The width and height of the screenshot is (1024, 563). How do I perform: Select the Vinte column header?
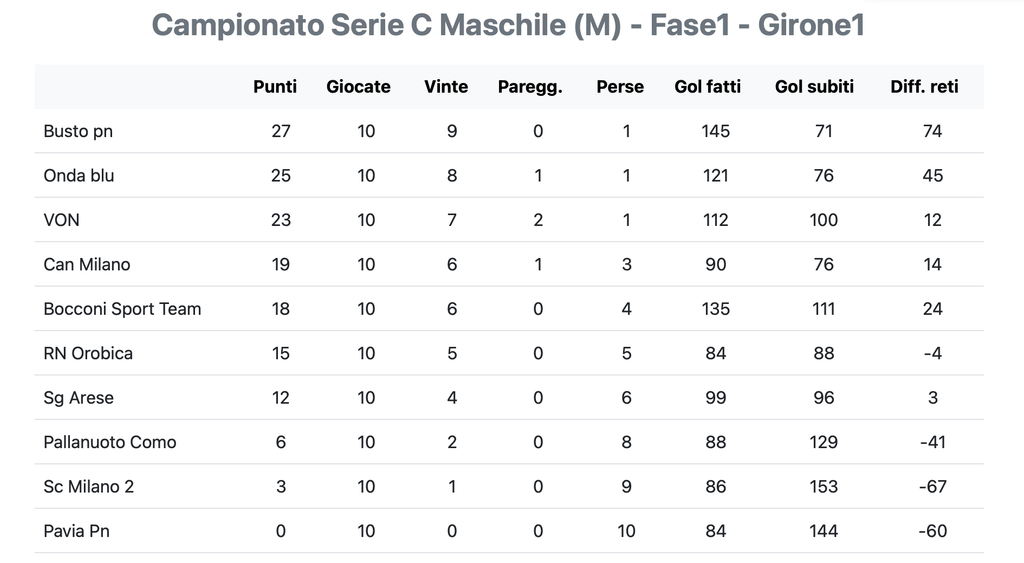click(x=446, y=87)
